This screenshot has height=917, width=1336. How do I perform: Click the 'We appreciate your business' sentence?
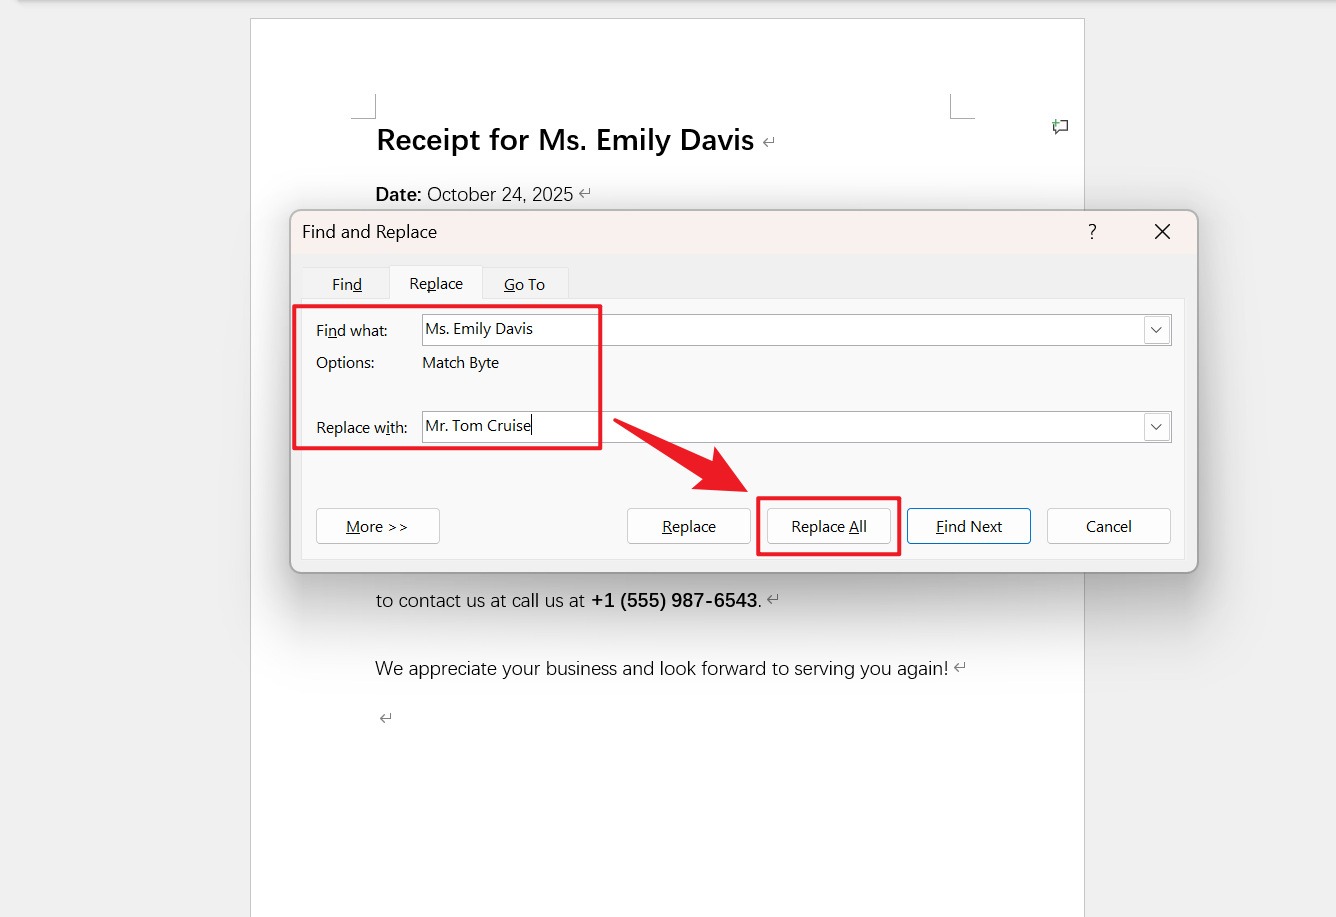(660, 669)
